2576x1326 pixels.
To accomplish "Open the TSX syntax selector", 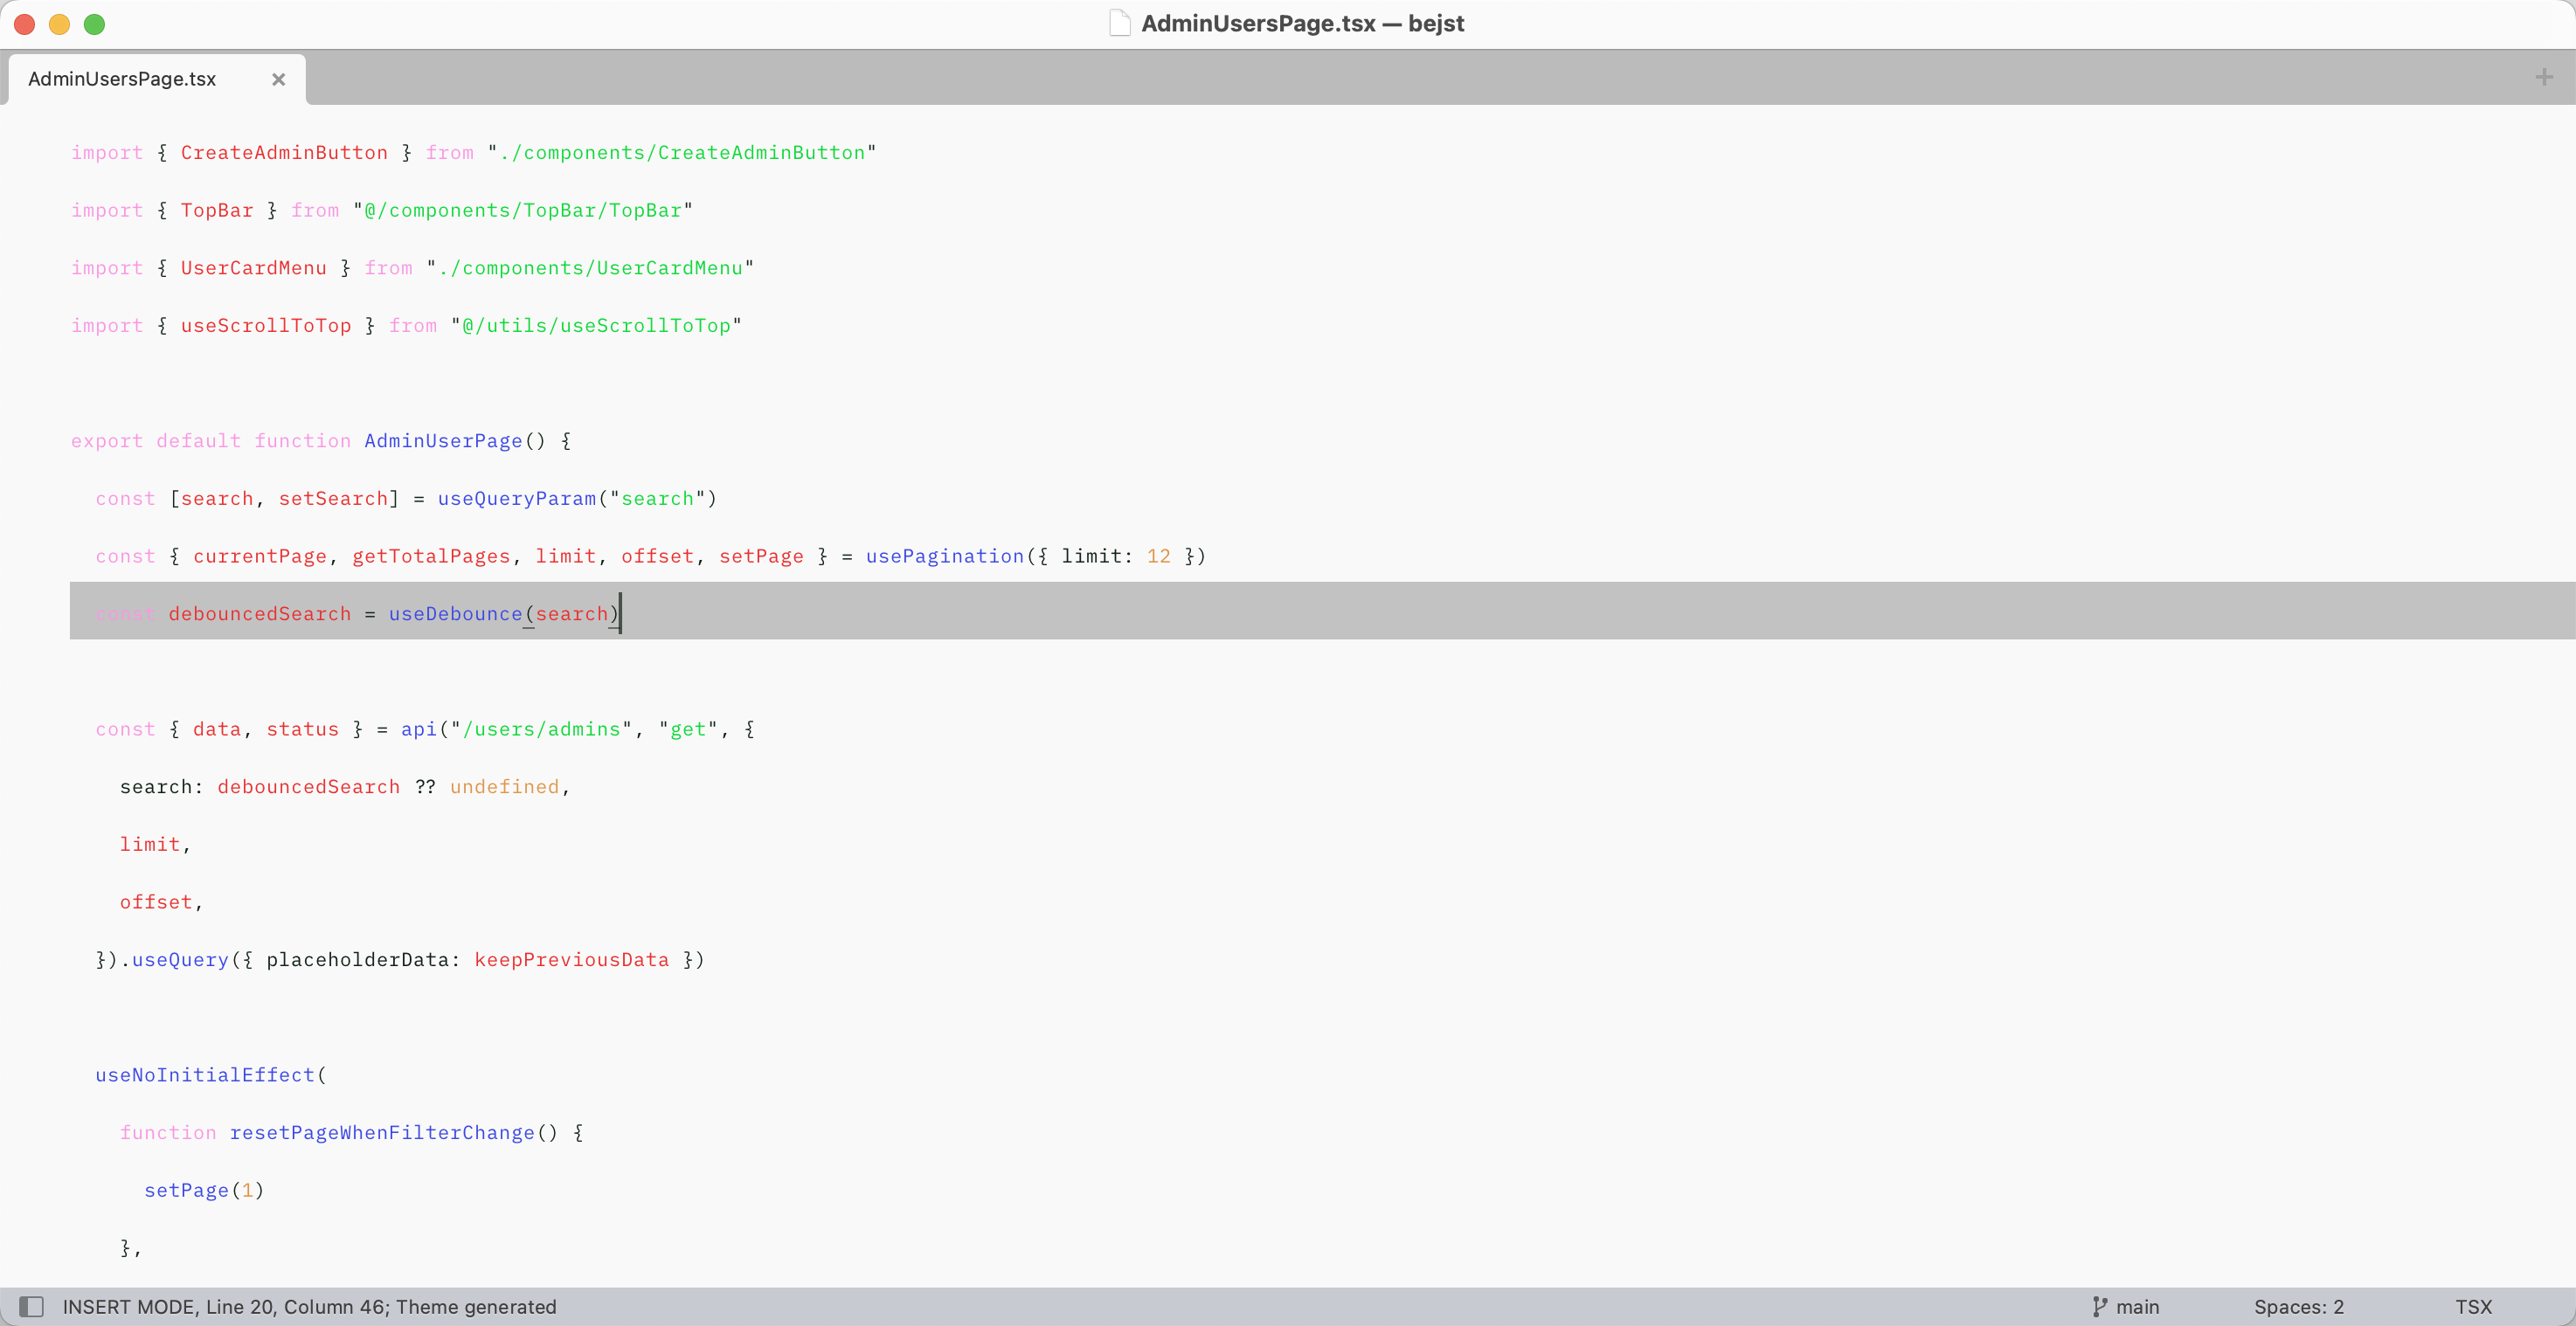I will point(2473,1306).
